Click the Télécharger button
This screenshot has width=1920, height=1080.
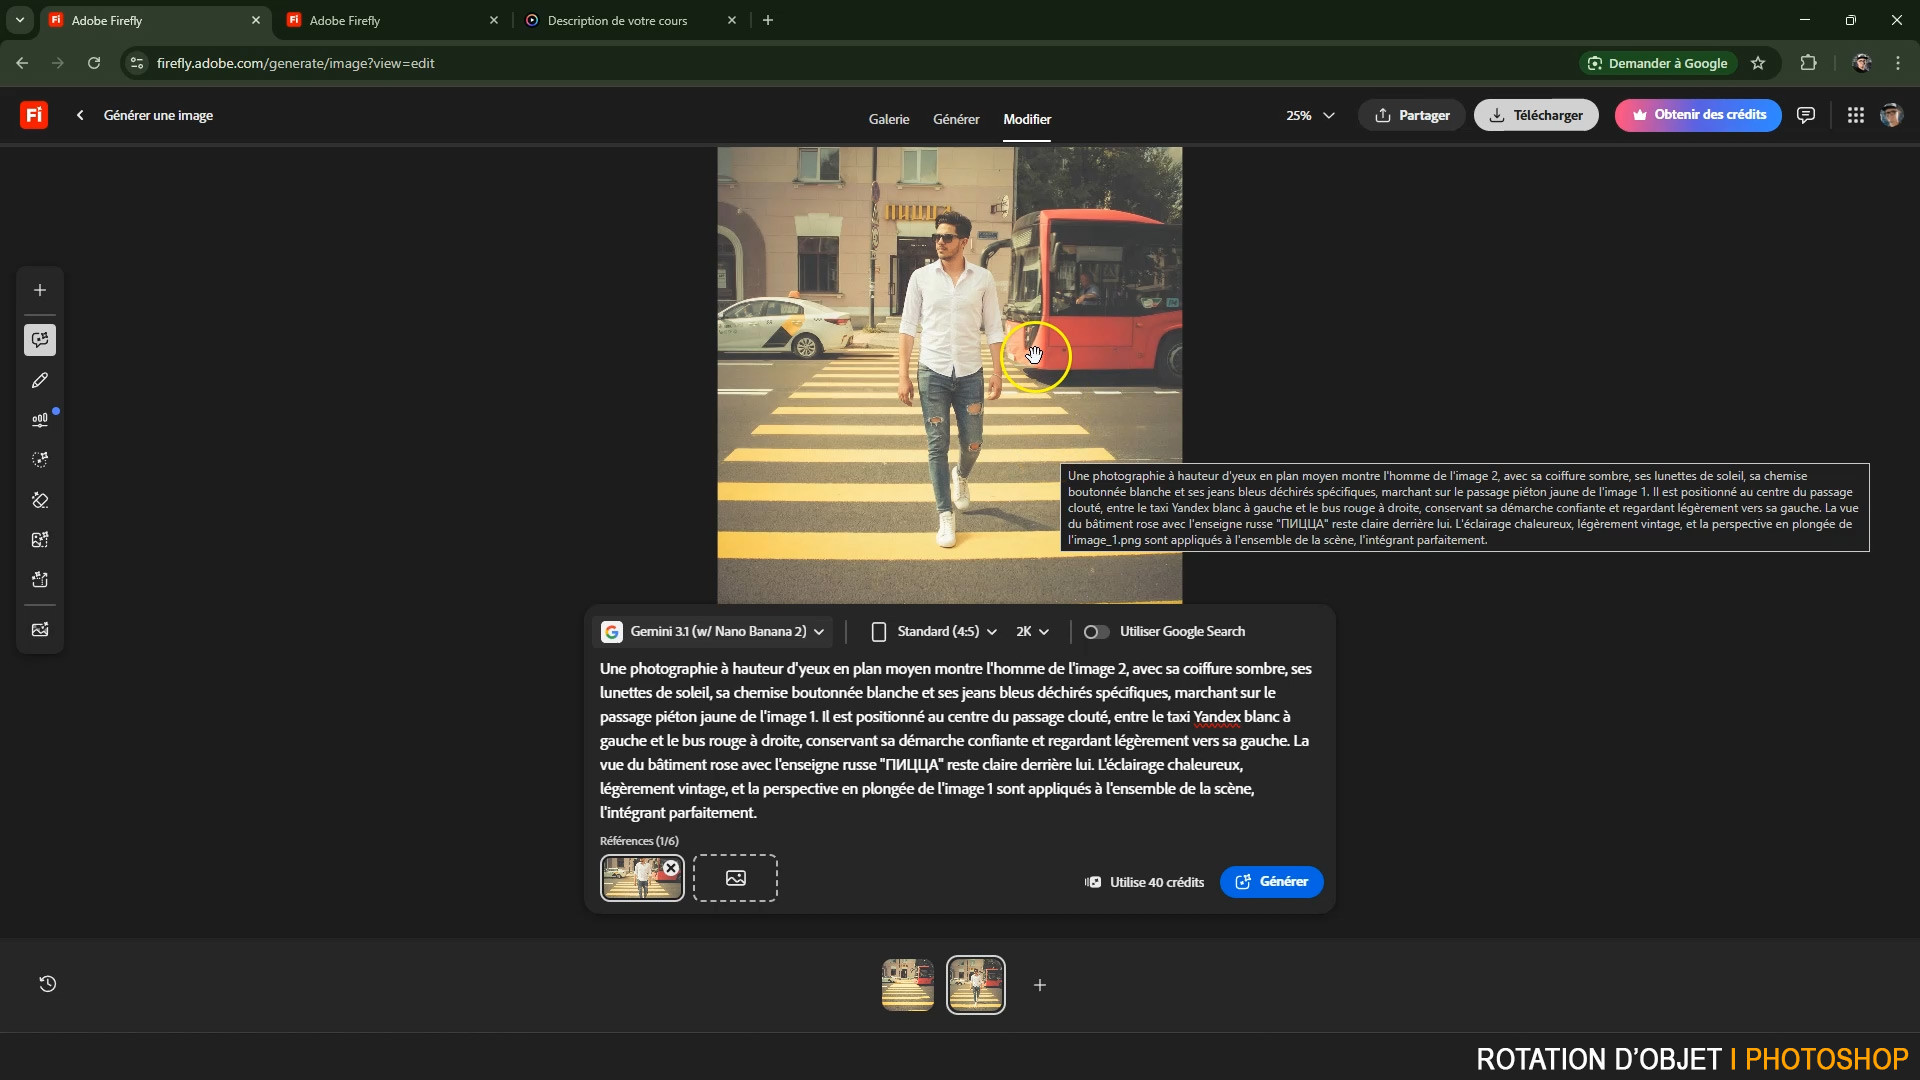(1535, 115)
